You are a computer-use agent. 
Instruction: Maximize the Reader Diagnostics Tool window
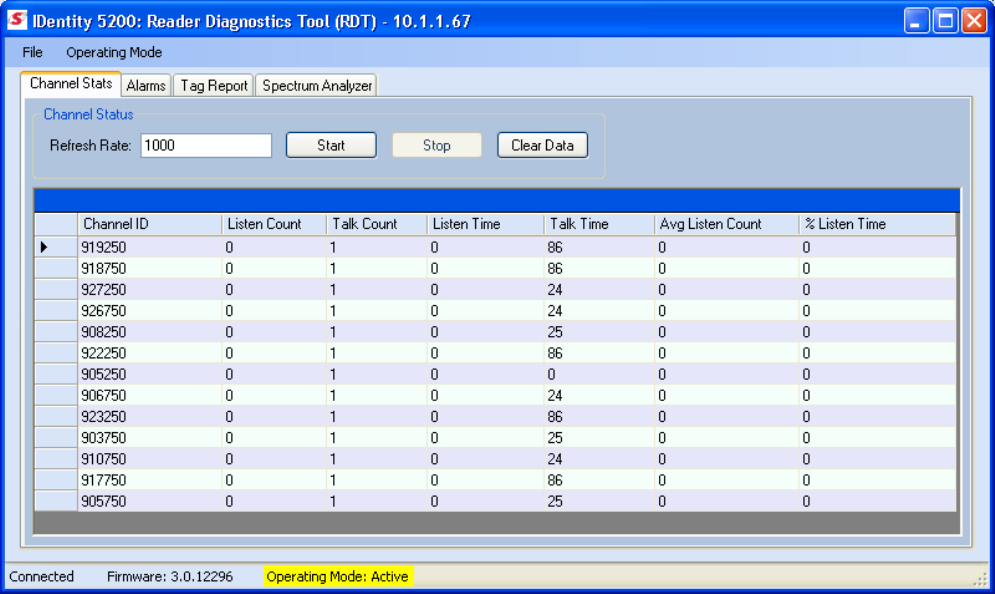(x=945, y=21)
